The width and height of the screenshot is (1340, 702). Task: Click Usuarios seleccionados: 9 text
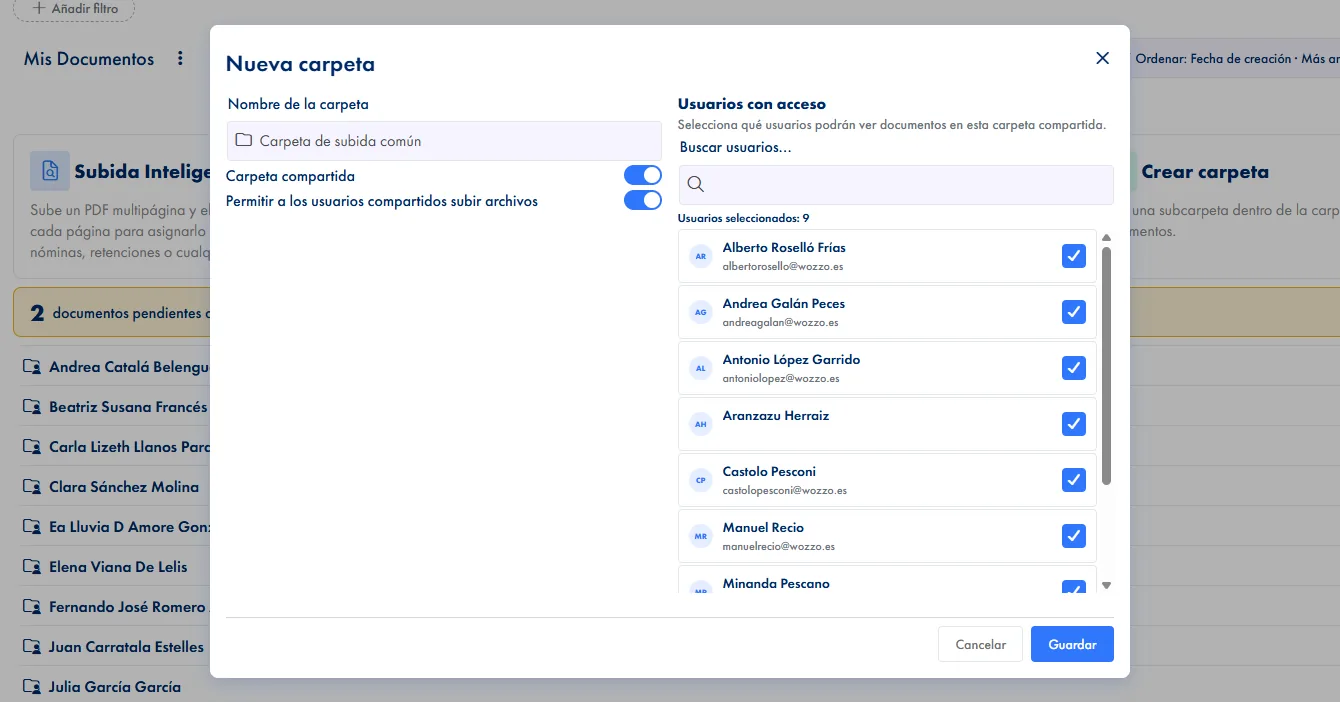[743, 218]
